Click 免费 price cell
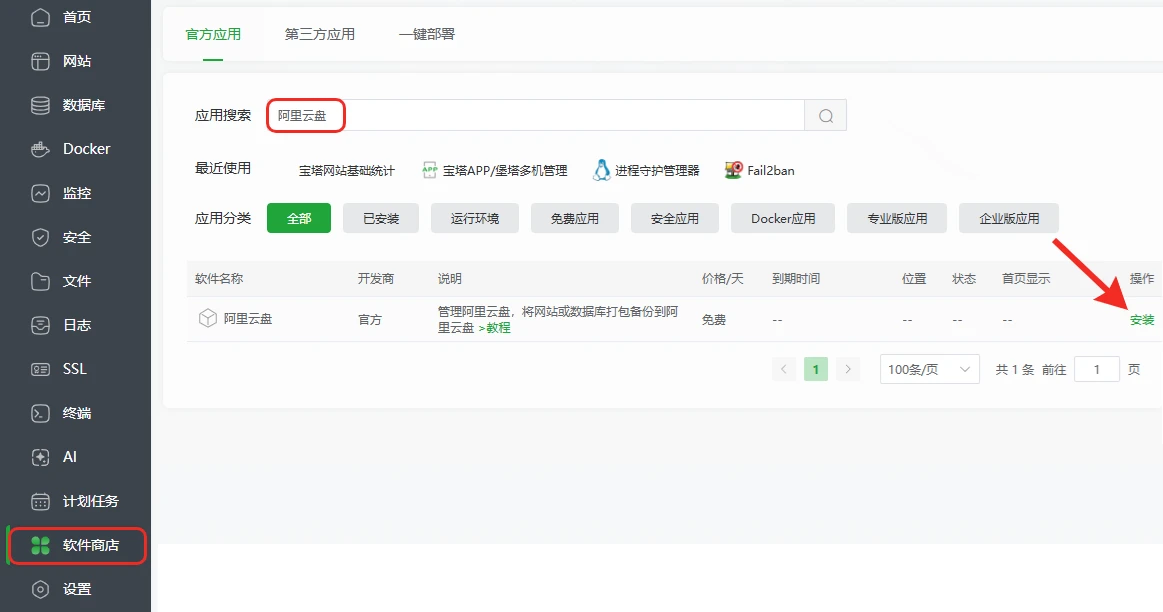The height and width of the screenshot is (612, 1163). 714,320
